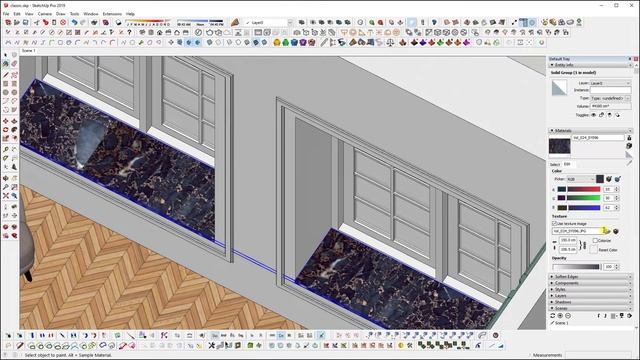Uncheck Use texture image checkbox
Screen dimensions: 640x360
(554, 223)
